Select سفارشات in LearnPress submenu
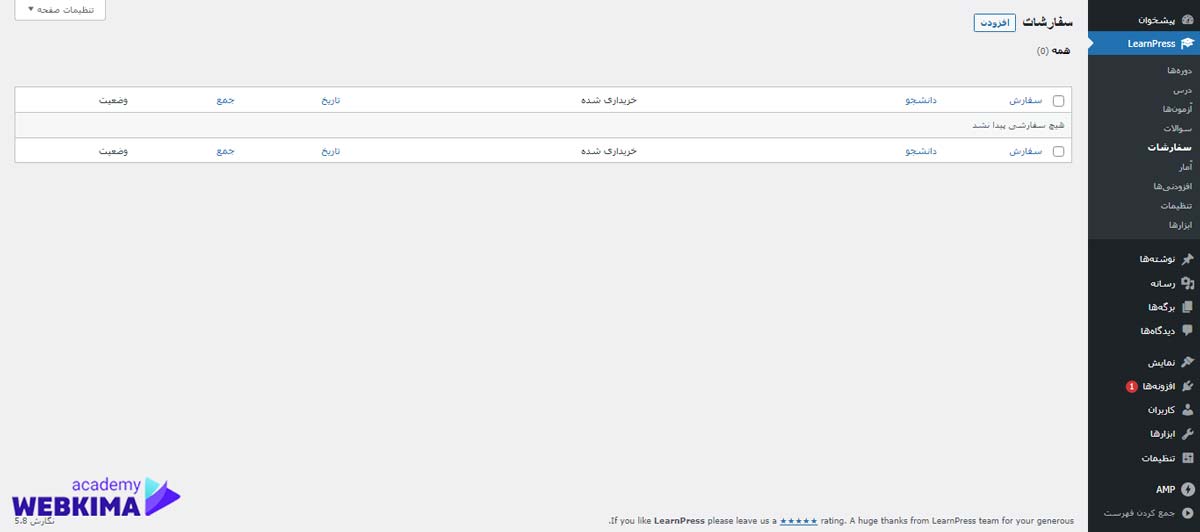The image size is (1200, 532). point(1170,148)
